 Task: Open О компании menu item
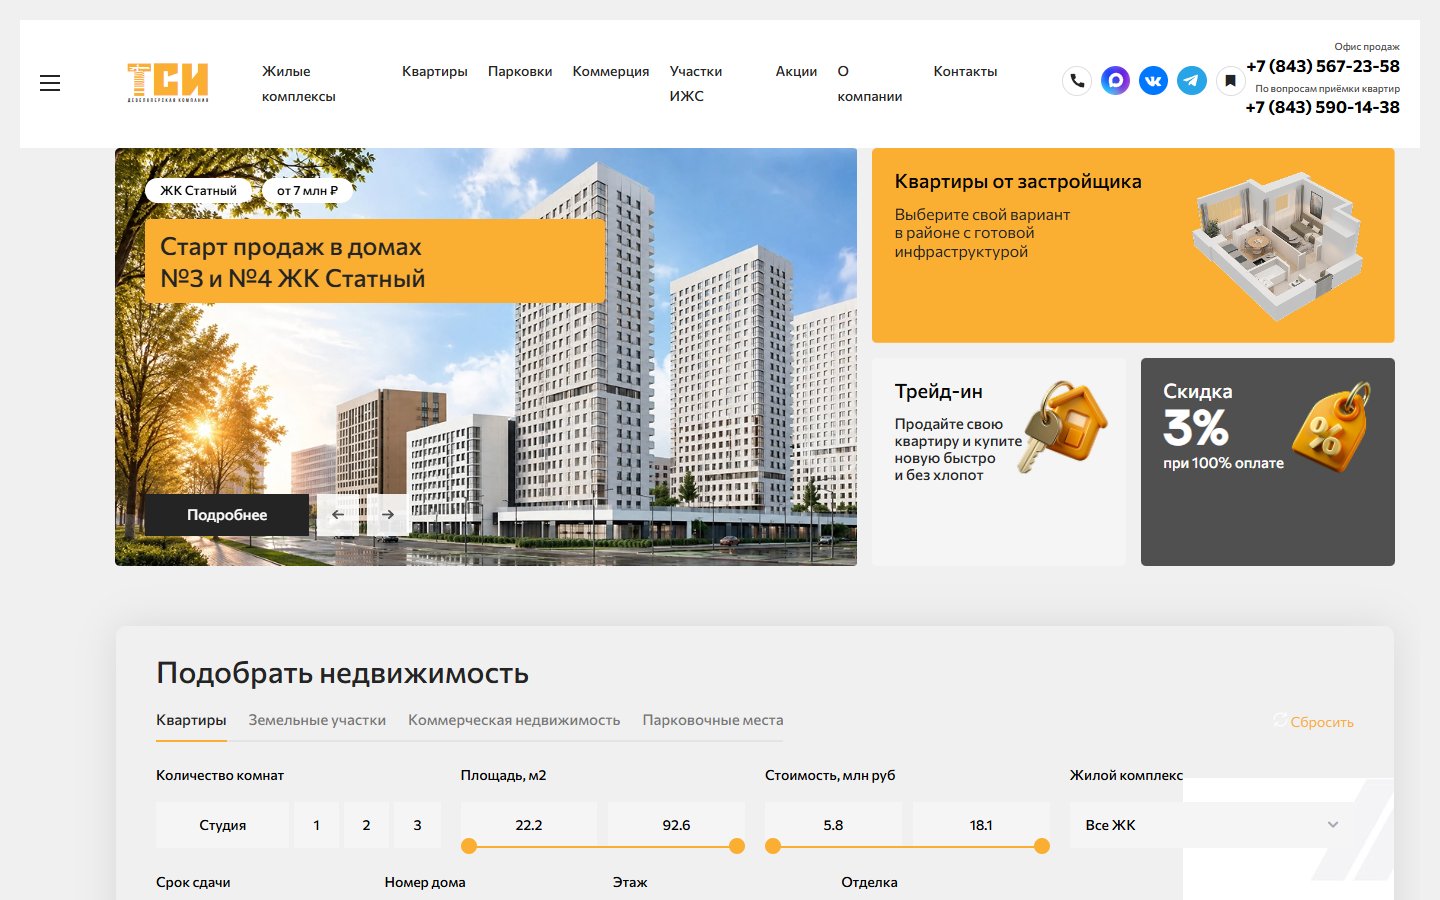(x=870, y=84)
